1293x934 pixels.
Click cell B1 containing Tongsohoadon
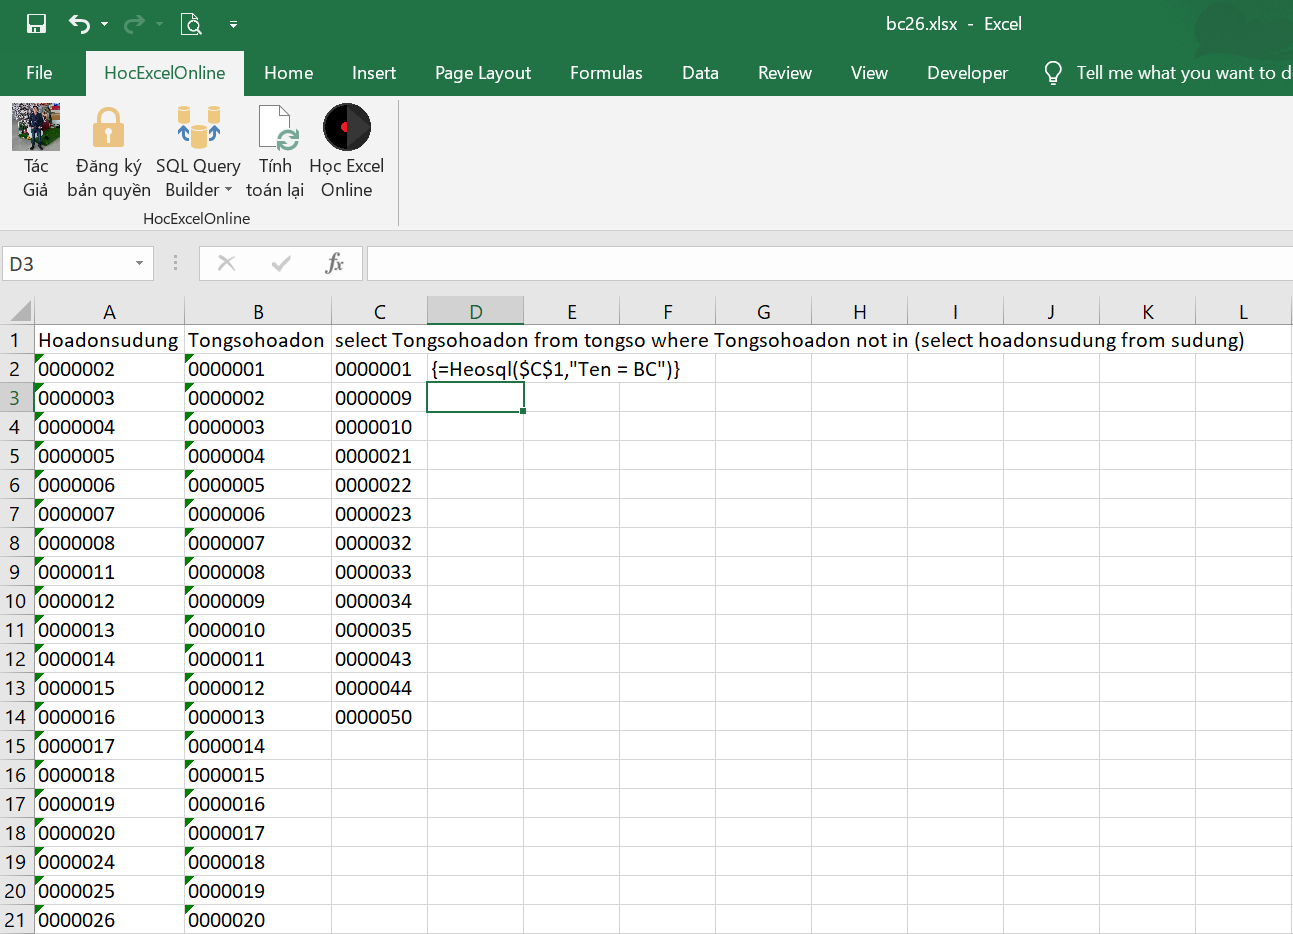tap(258, 340)
